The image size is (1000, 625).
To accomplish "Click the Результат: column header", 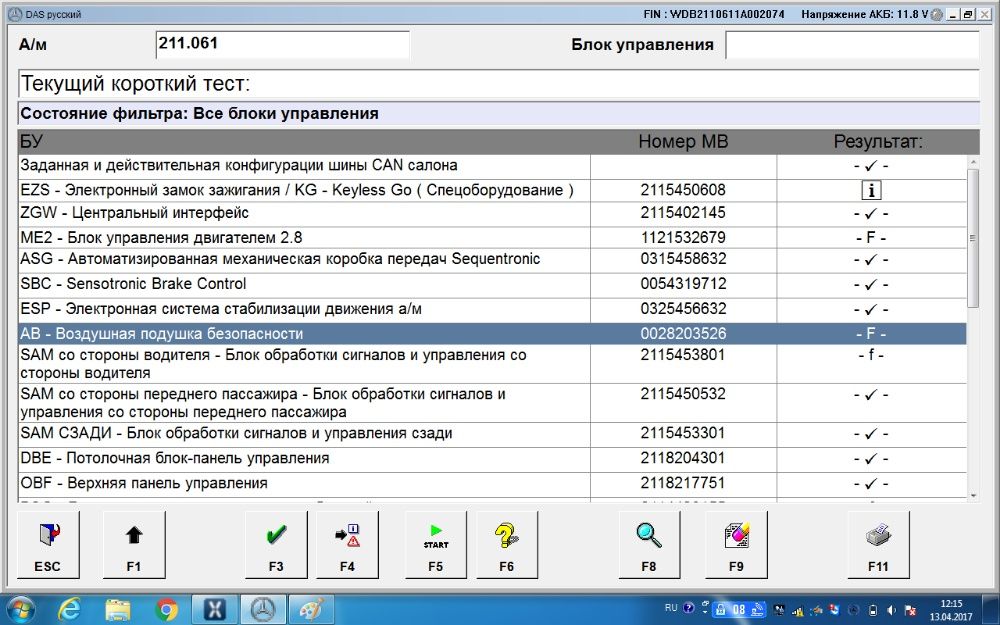I will pos(878,142).
